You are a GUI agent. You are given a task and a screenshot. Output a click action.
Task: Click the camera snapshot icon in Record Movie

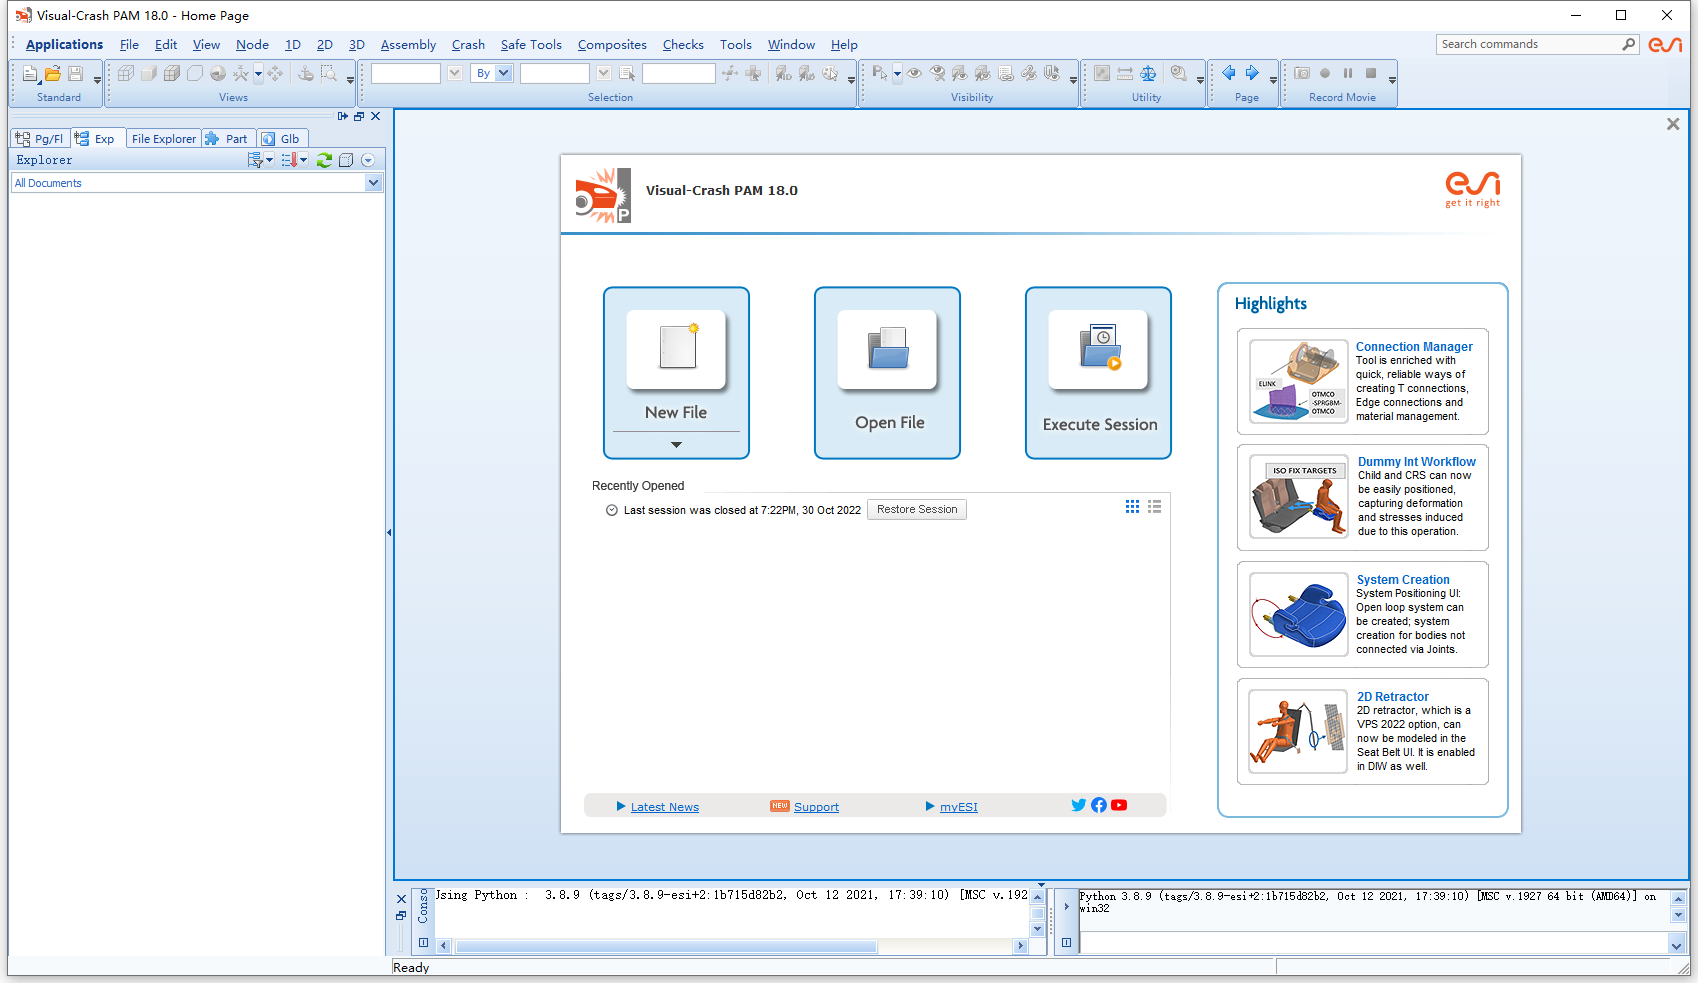[x=1302, y=73]
